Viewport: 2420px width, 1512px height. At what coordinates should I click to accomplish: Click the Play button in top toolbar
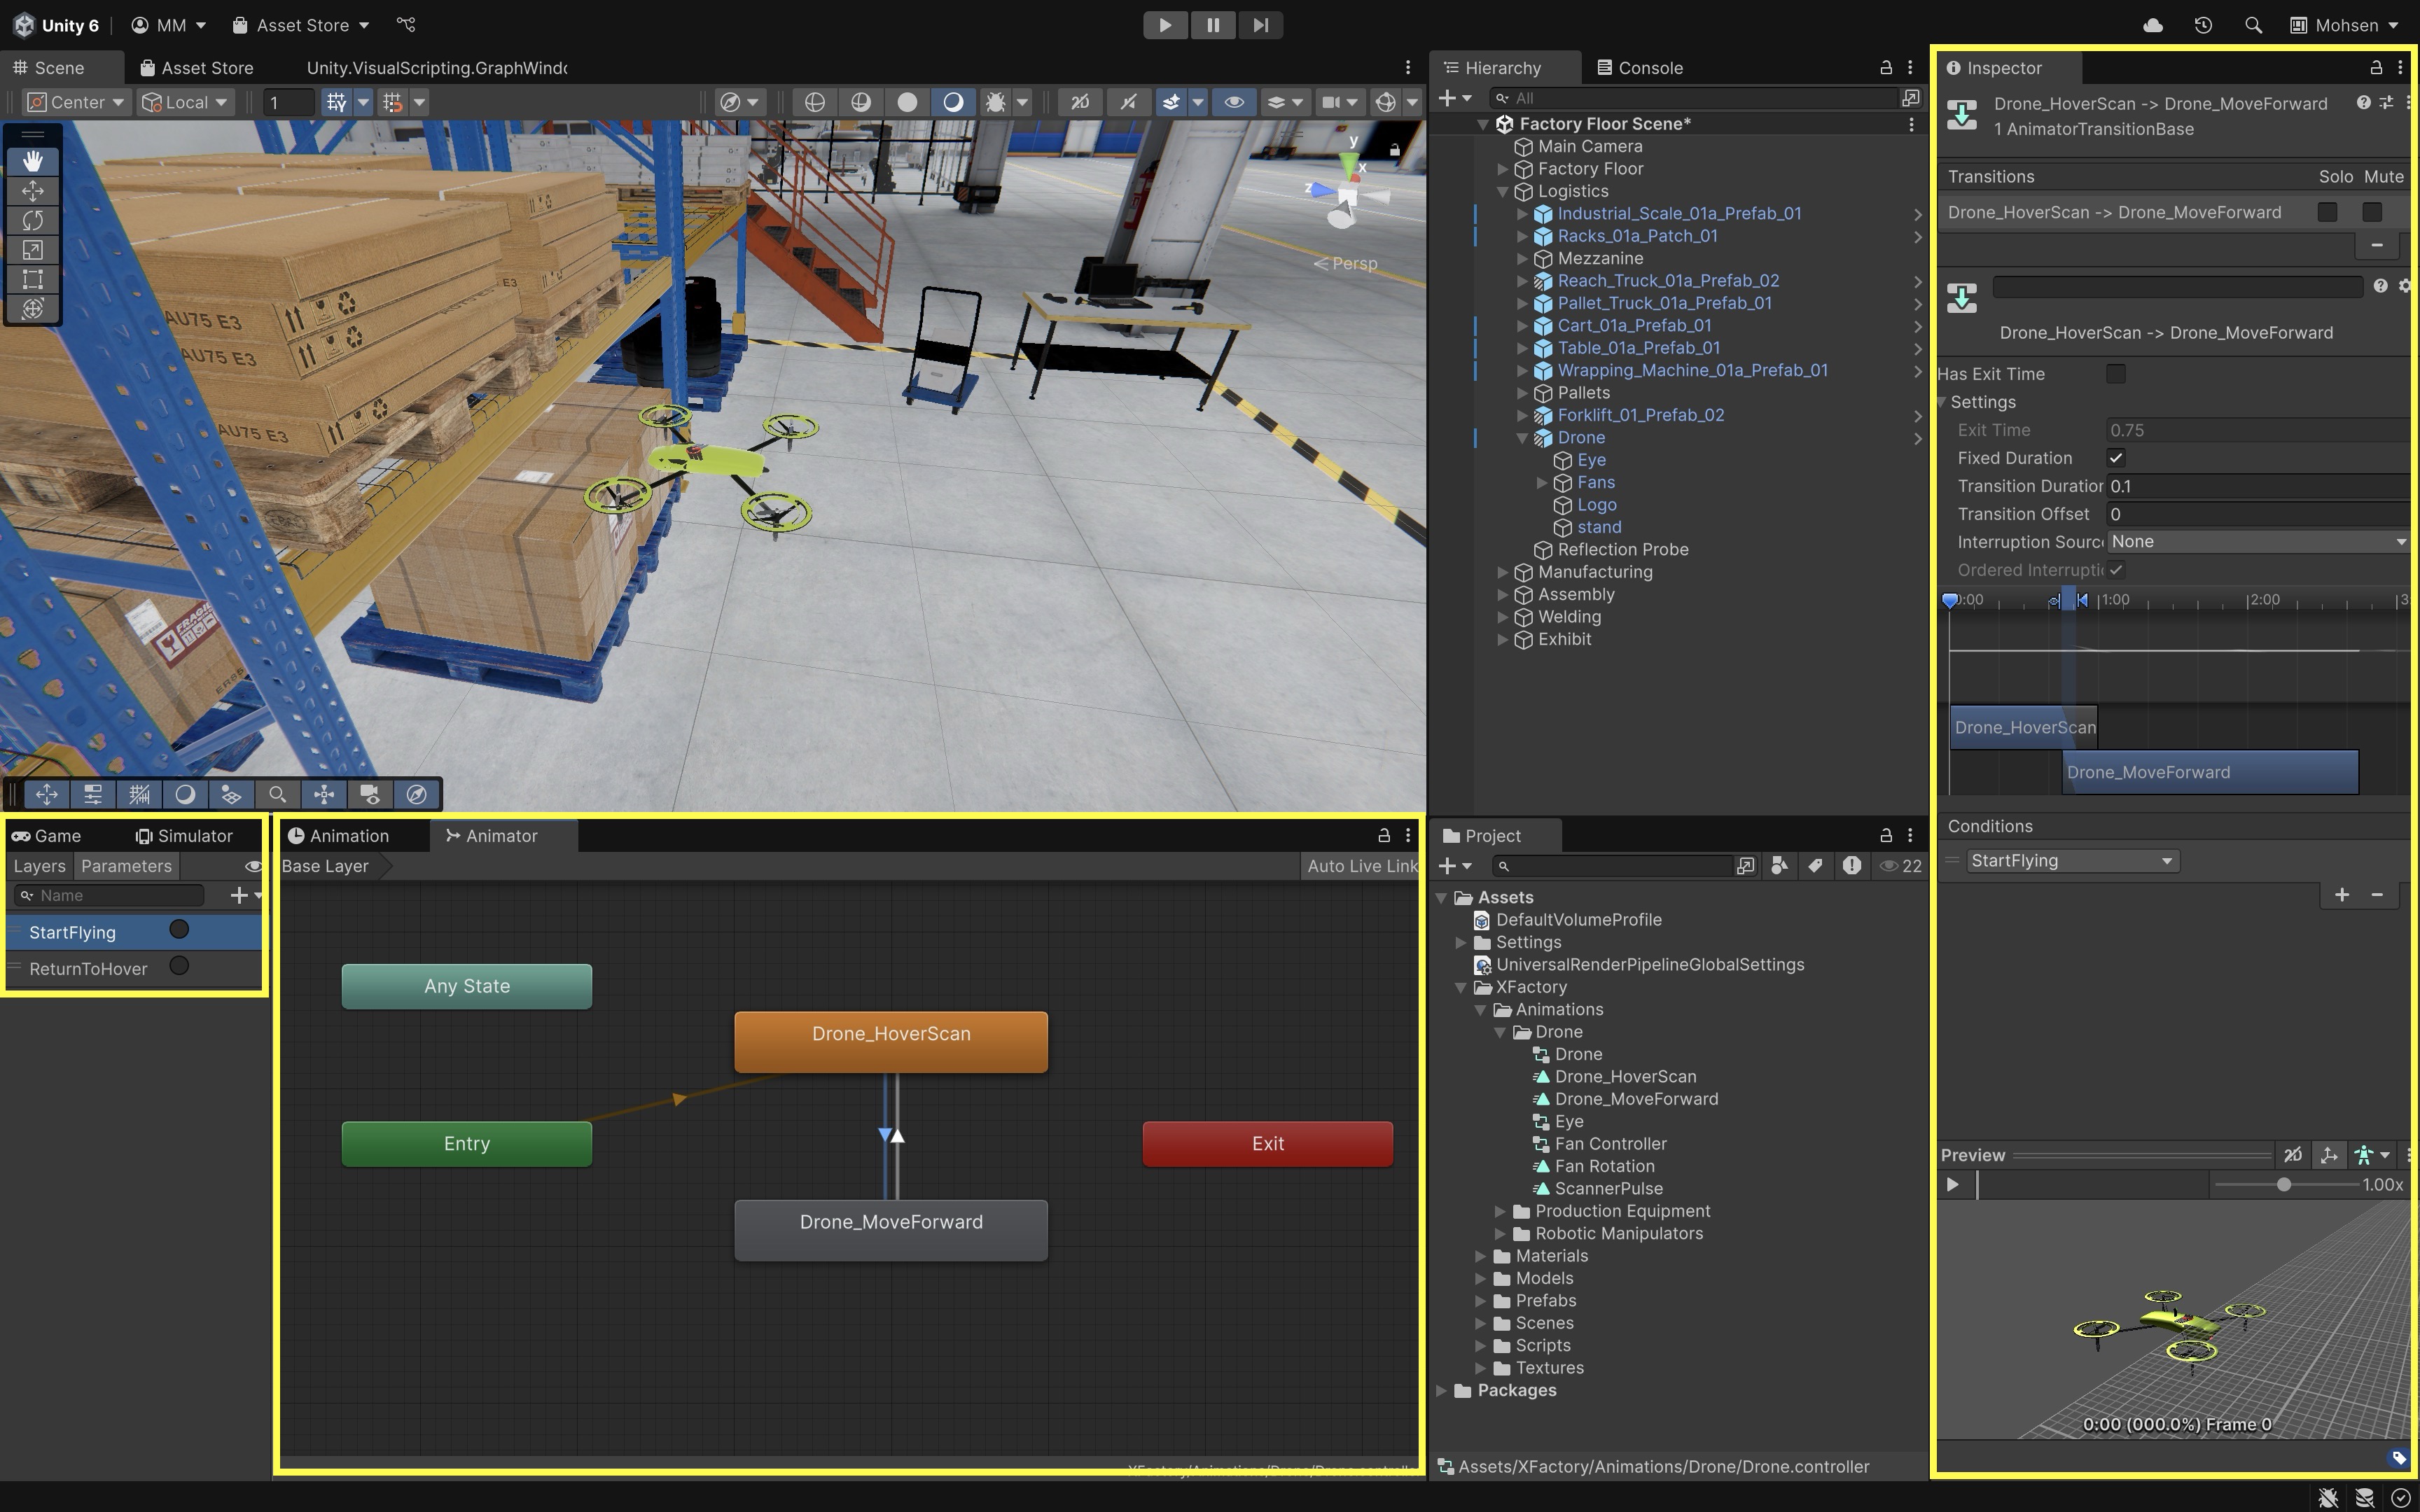coord(1164,25)
